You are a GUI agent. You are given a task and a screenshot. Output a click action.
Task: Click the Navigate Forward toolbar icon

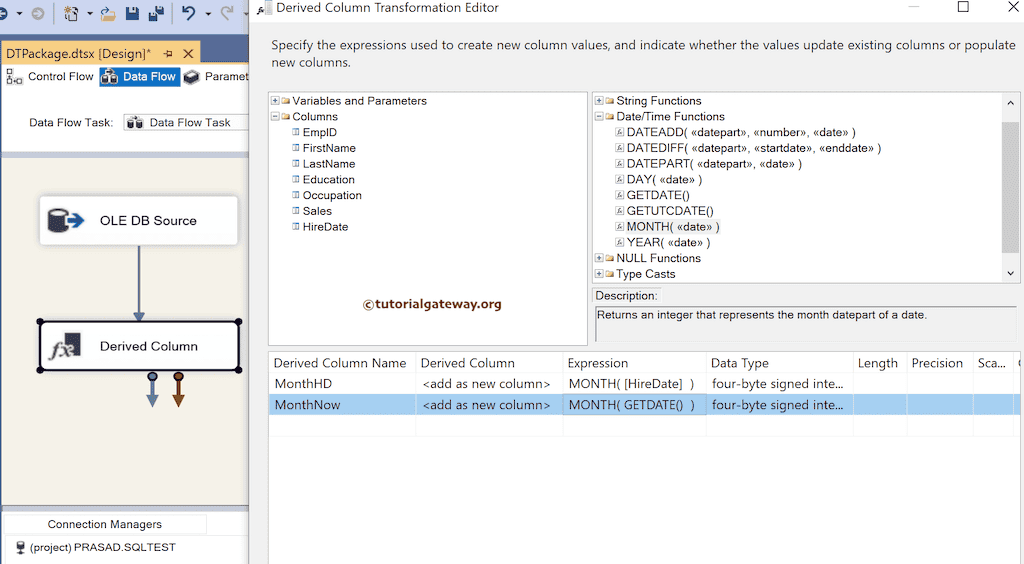coord(38,13)
